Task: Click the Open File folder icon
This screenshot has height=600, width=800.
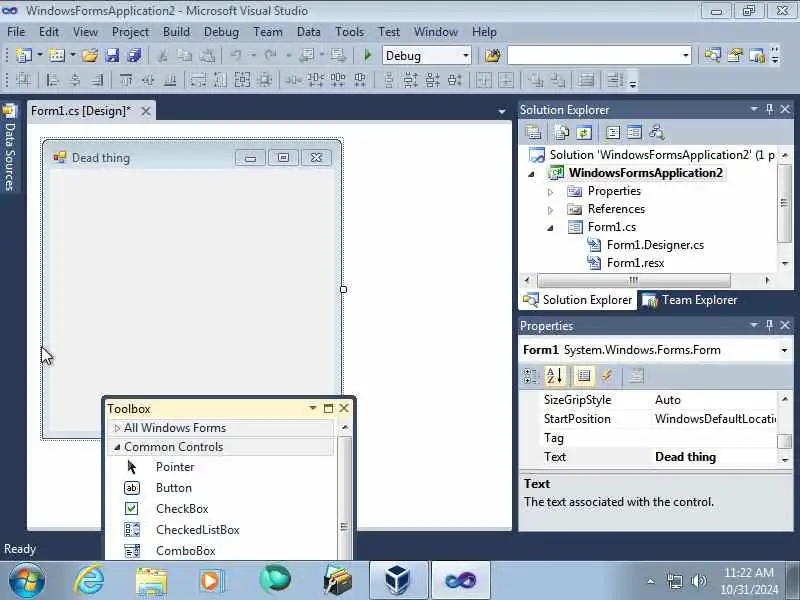Action: [x=90, y=55]
